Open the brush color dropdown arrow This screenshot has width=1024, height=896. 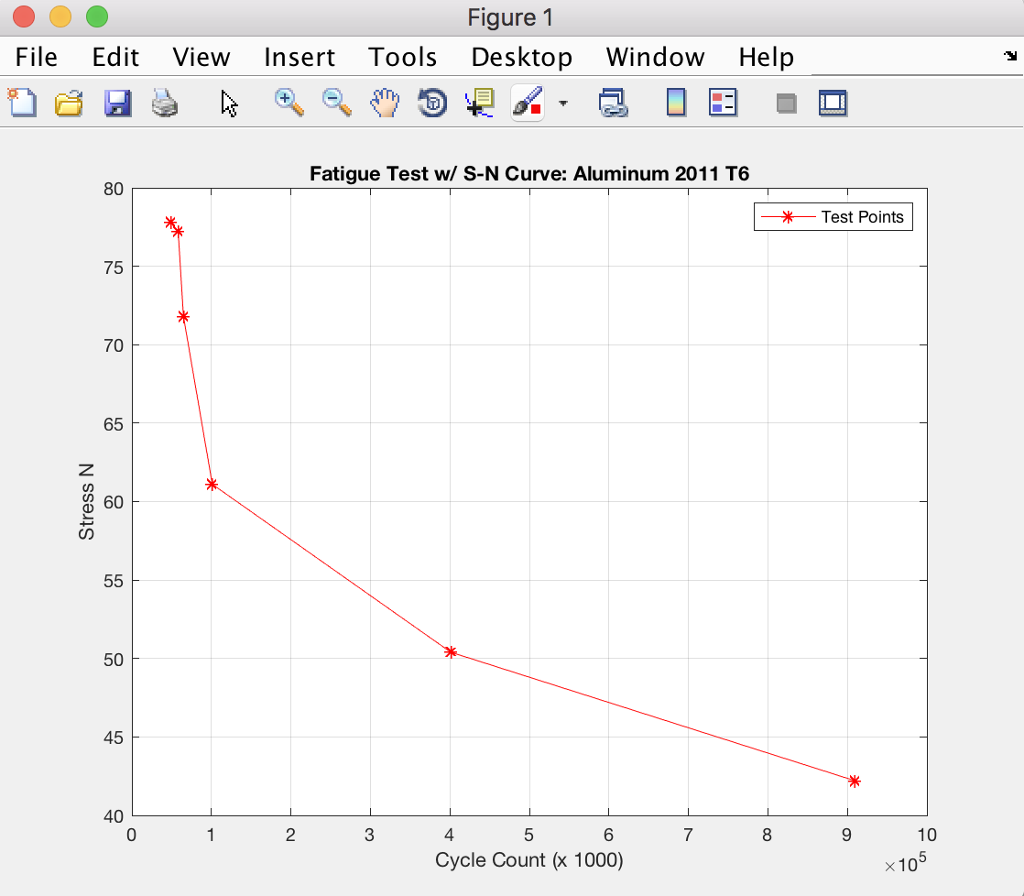[563, 104]
